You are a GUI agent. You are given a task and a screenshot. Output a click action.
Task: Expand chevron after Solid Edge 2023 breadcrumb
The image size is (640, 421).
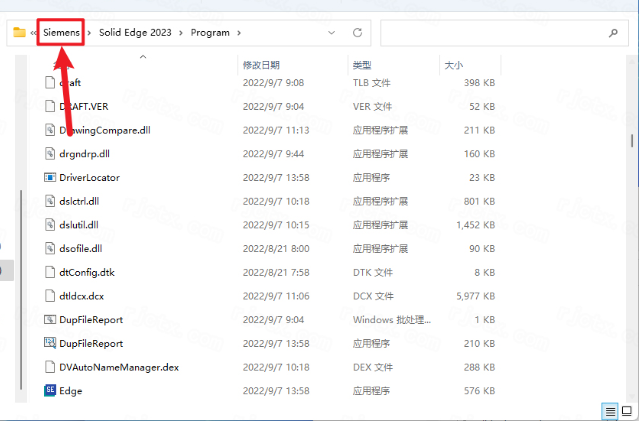(182, 33)
